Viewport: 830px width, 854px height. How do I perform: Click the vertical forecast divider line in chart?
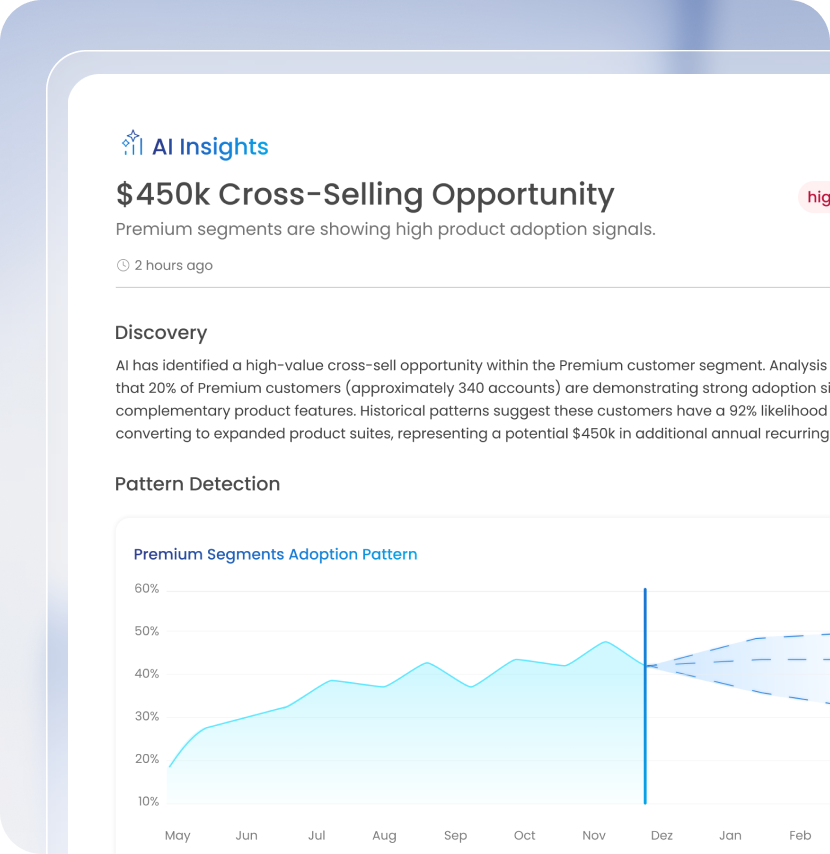(645, 696)
